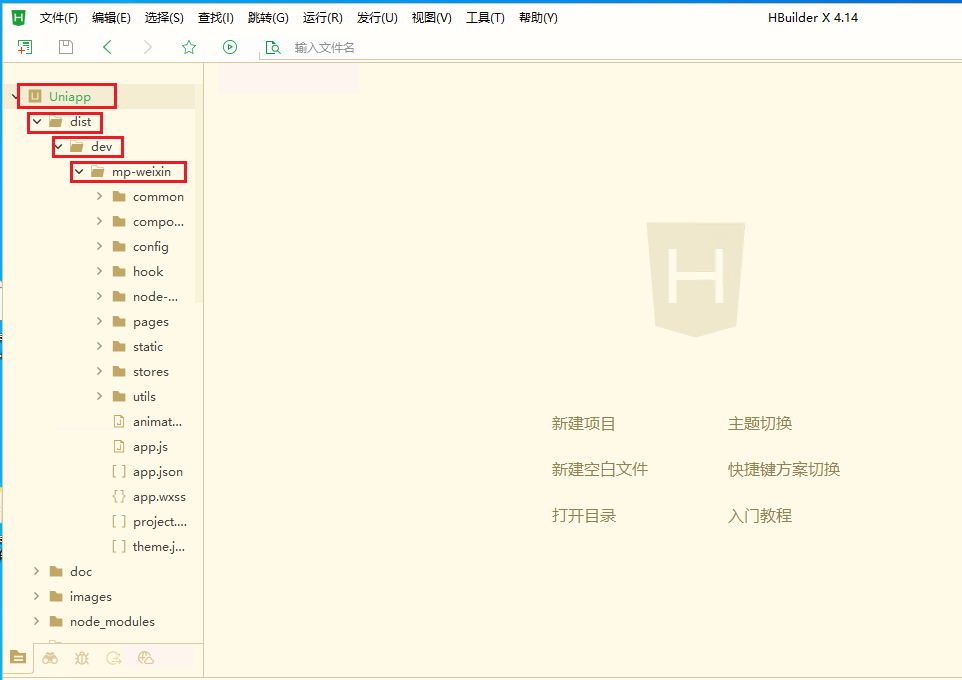Image resolution: width=962 pixels, height=680 pixels.
Task: Open the 发行(U) menu
Action: coord(377,18)
